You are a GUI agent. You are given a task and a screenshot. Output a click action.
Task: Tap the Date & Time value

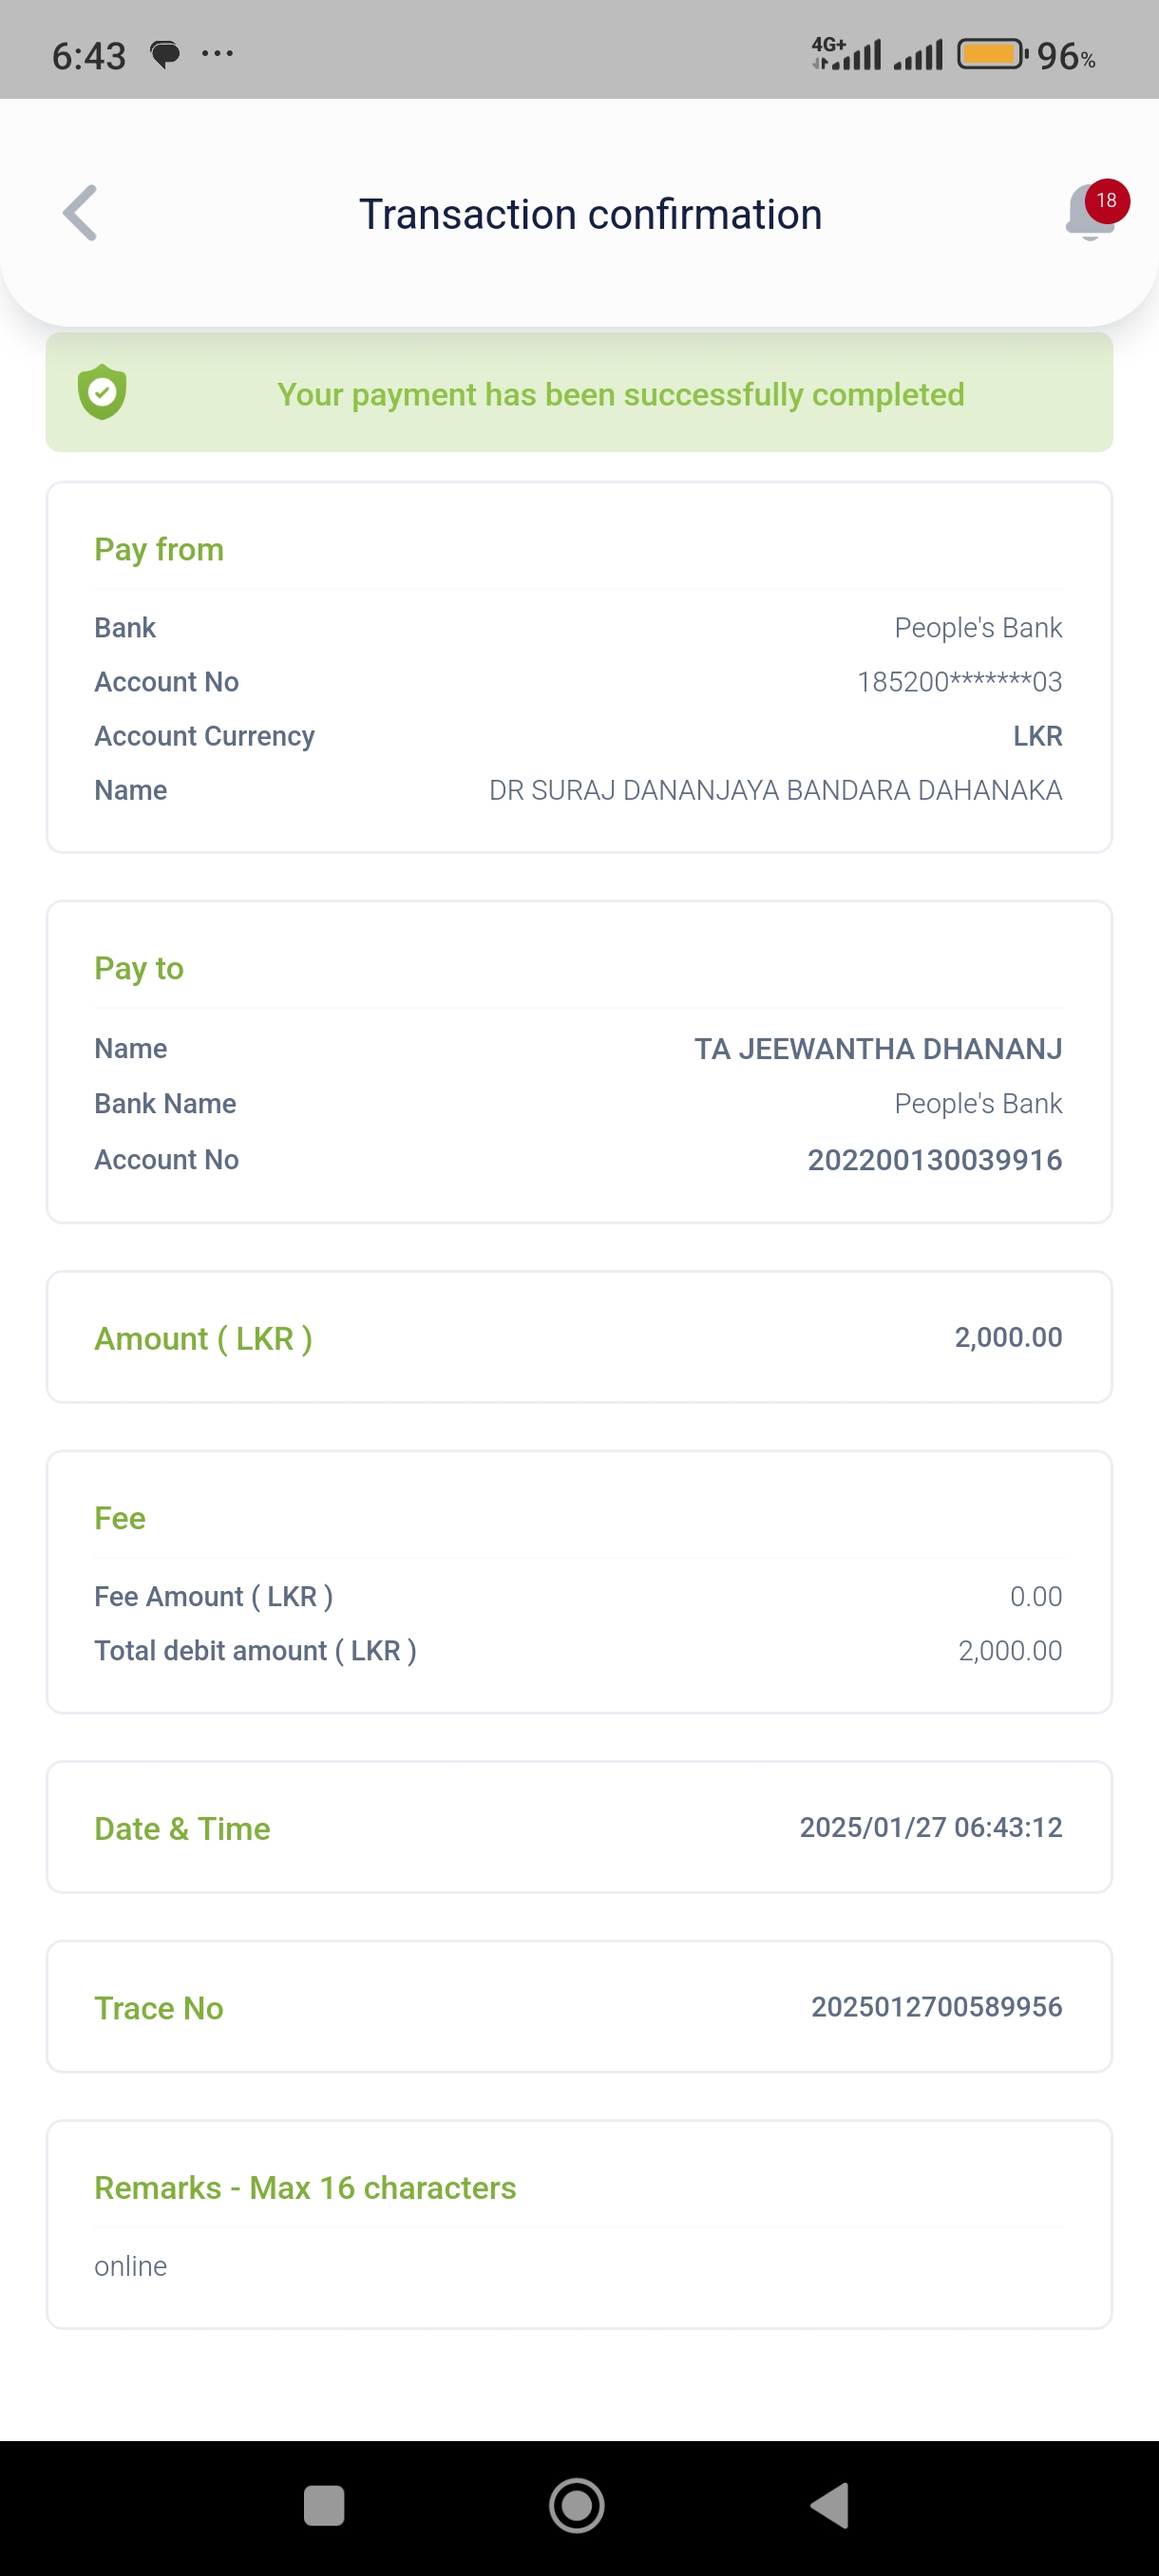(930, 1827)
